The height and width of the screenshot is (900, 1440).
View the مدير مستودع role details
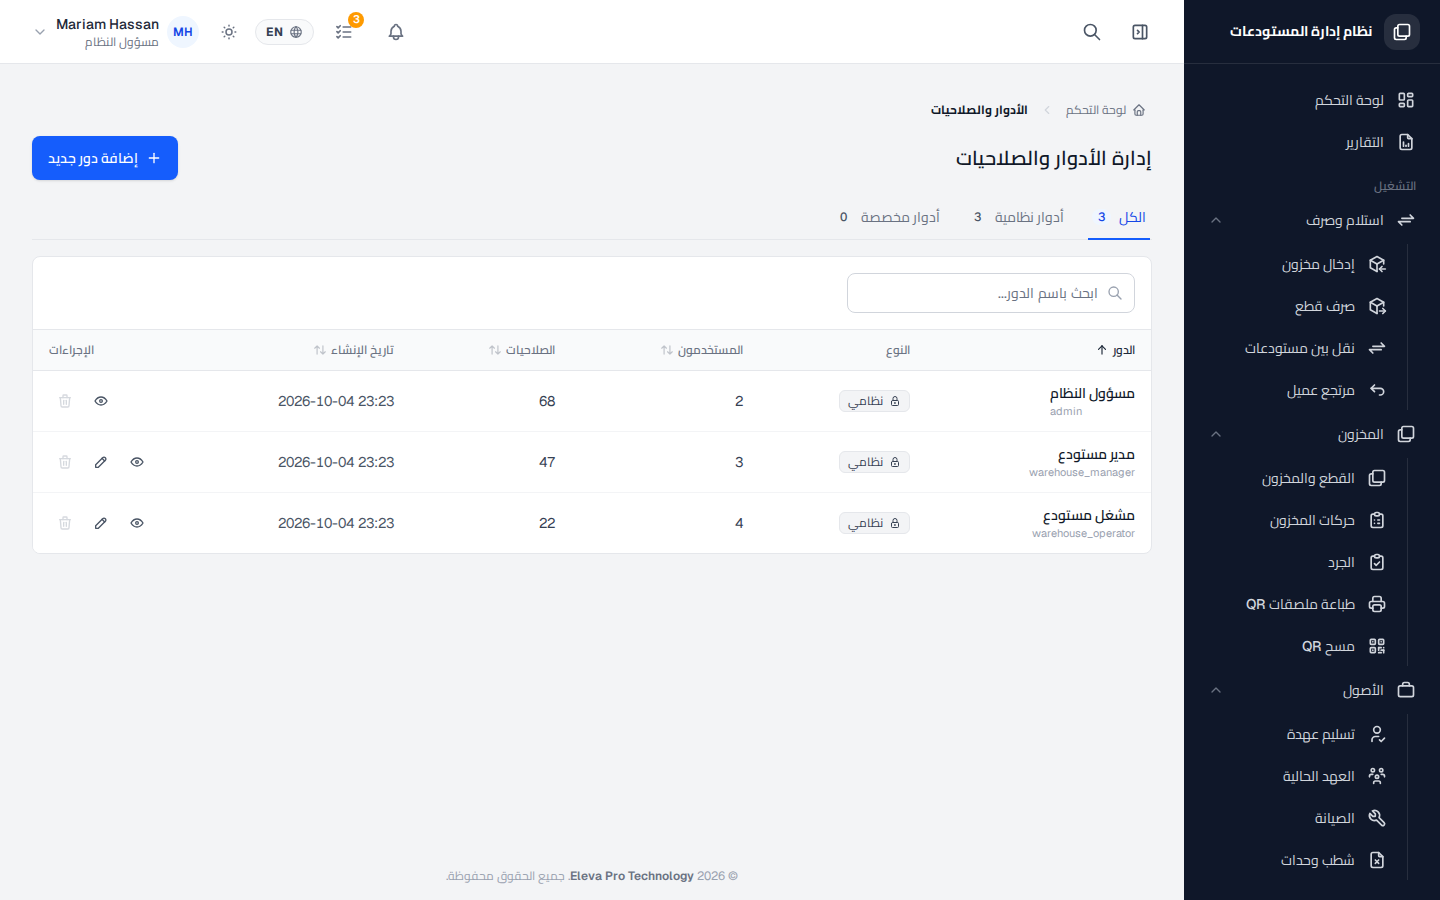pos(137,462)
